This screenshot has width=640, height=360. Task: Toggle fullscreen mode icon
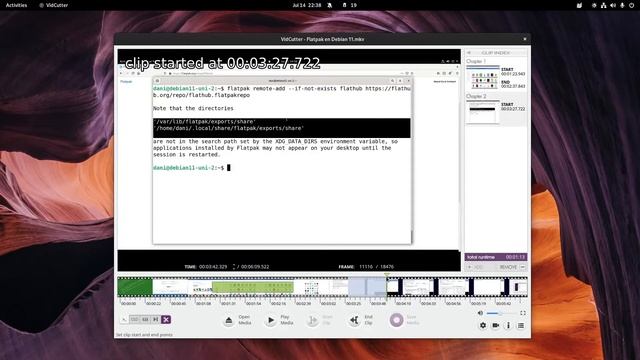[522, 313]
